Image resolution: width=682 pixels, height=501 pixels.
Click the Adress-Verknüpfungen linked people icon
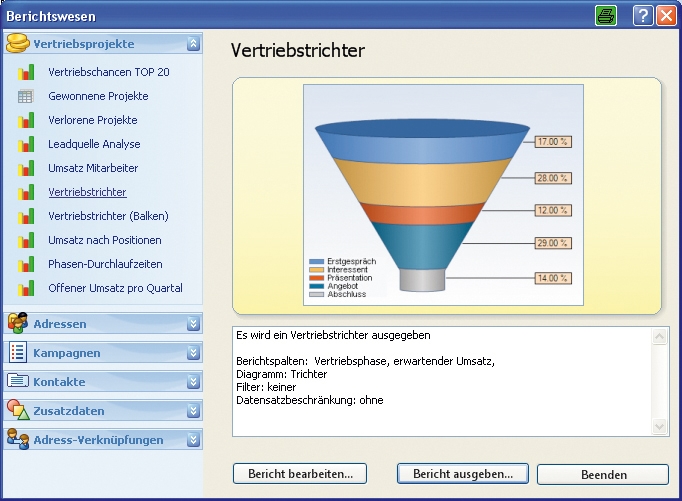(x=18, y=439)
